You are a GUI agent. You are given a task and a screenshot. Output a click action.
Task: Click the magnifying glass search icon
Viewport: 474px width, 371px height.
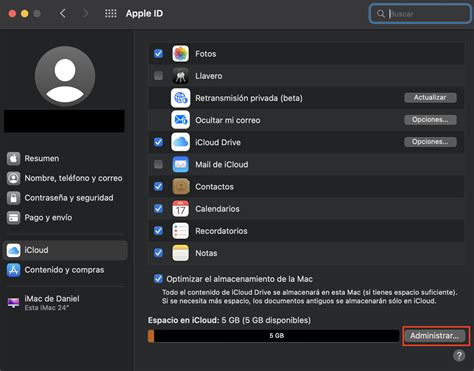click(381, 14)
